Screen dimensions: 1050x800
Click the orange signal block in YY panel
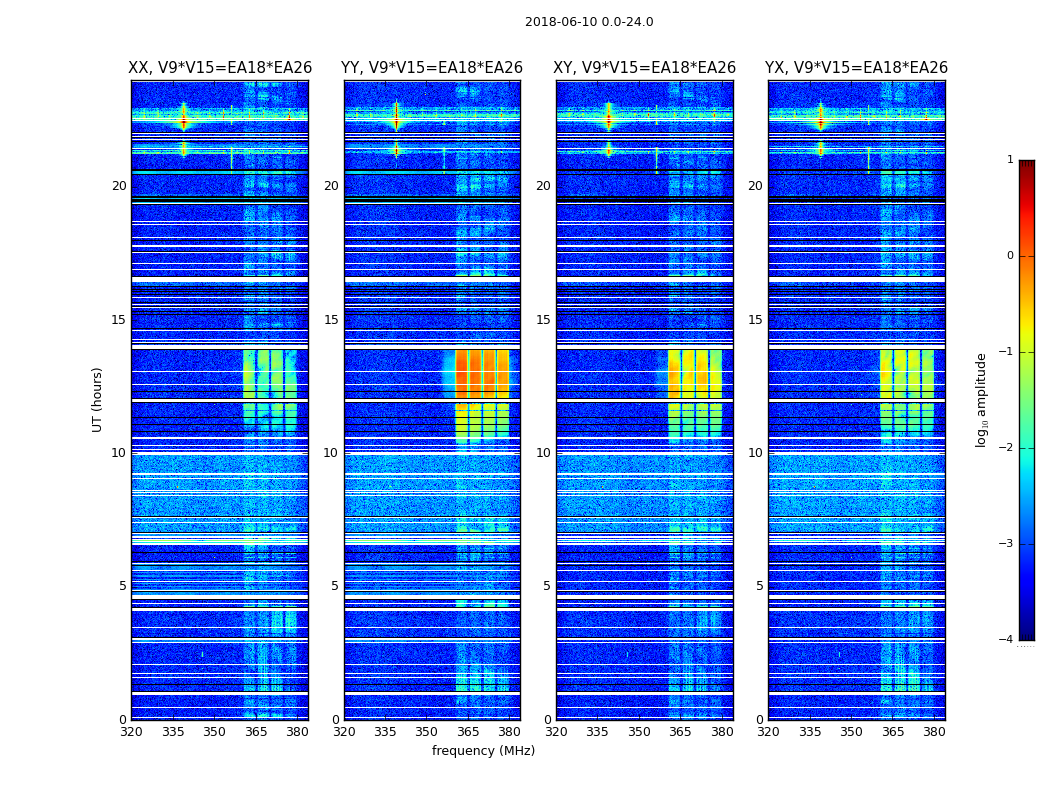click(x=482, y=375)
